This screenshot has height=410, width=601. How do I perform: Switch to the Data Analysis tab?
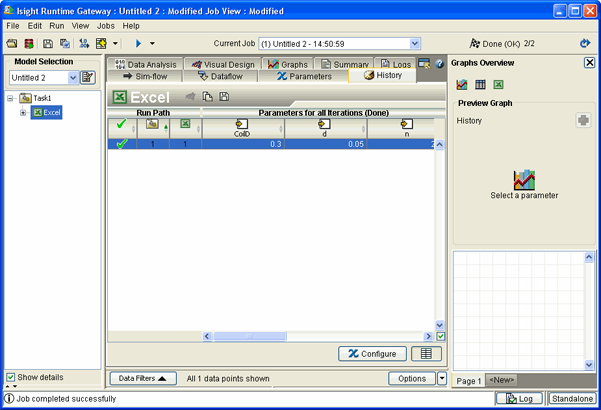click(145, 64)
